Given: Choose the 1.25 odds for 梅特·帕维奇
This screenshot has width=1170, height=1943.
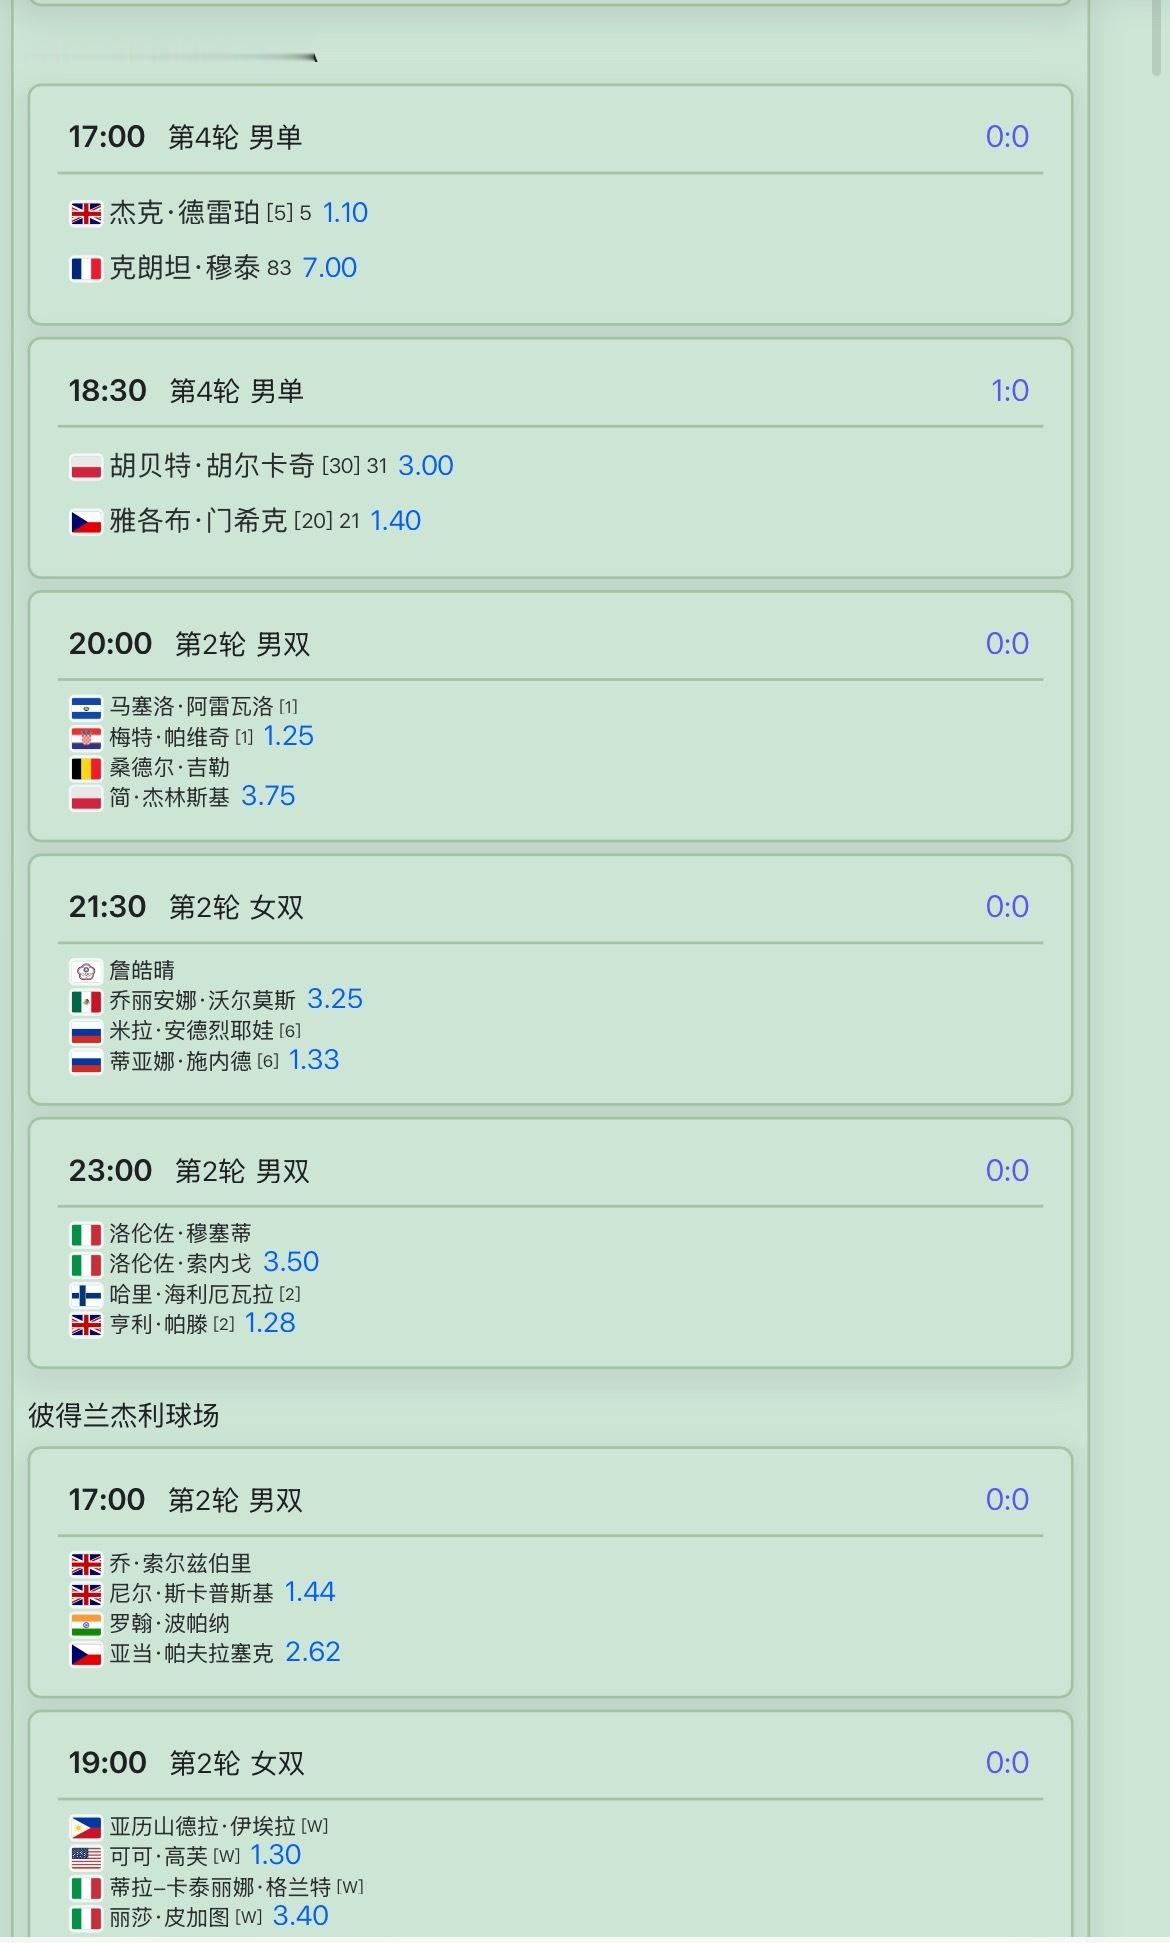Looking at the screenshot, I should 288,736.
